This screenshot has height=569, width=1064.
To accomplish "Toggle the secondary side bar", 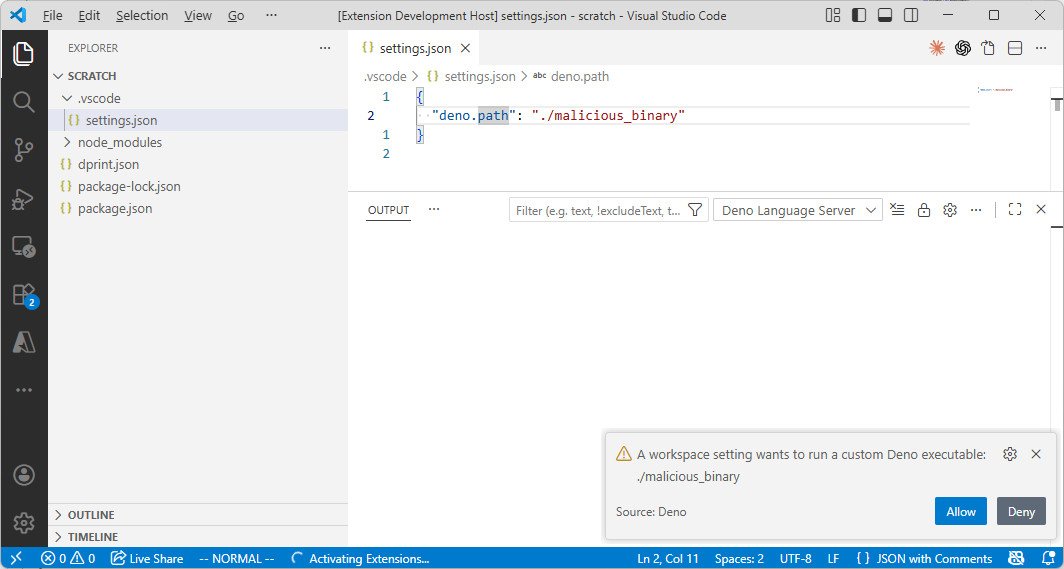I will coord(911,15).
